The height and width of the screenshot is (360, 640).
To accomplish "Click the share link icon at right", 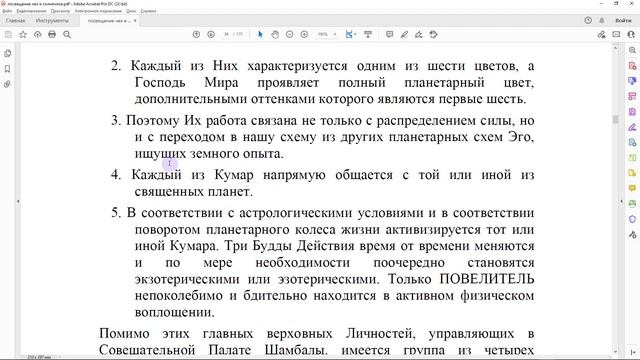I will 602,35.
